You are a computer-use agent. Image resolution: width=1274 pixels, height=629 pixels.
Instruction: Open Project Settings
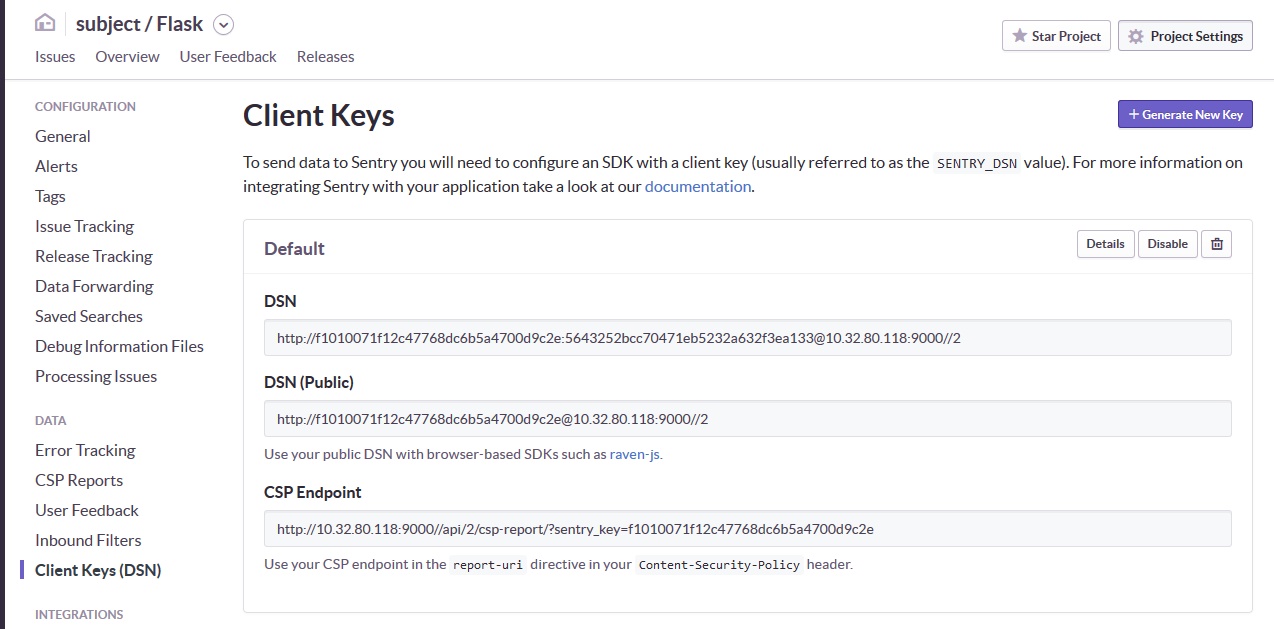click(x=1185, y=36)
